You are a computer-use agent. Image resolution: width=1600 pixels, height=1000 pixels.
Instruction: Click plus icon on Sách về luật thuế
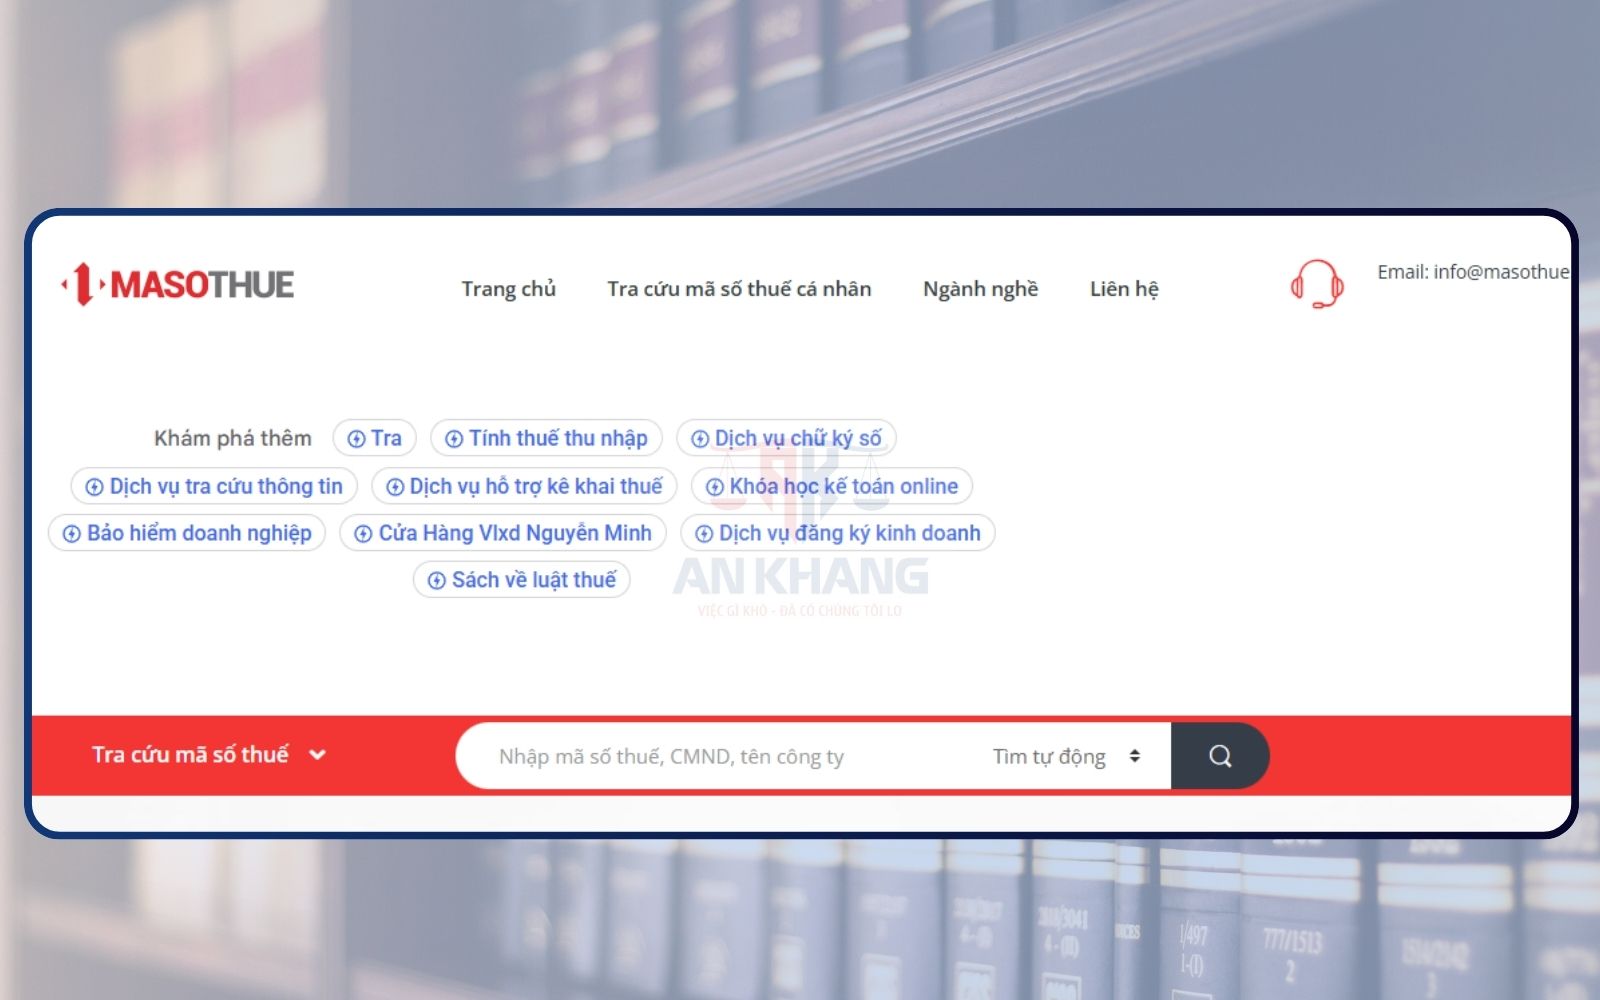[x=437, y=581]
